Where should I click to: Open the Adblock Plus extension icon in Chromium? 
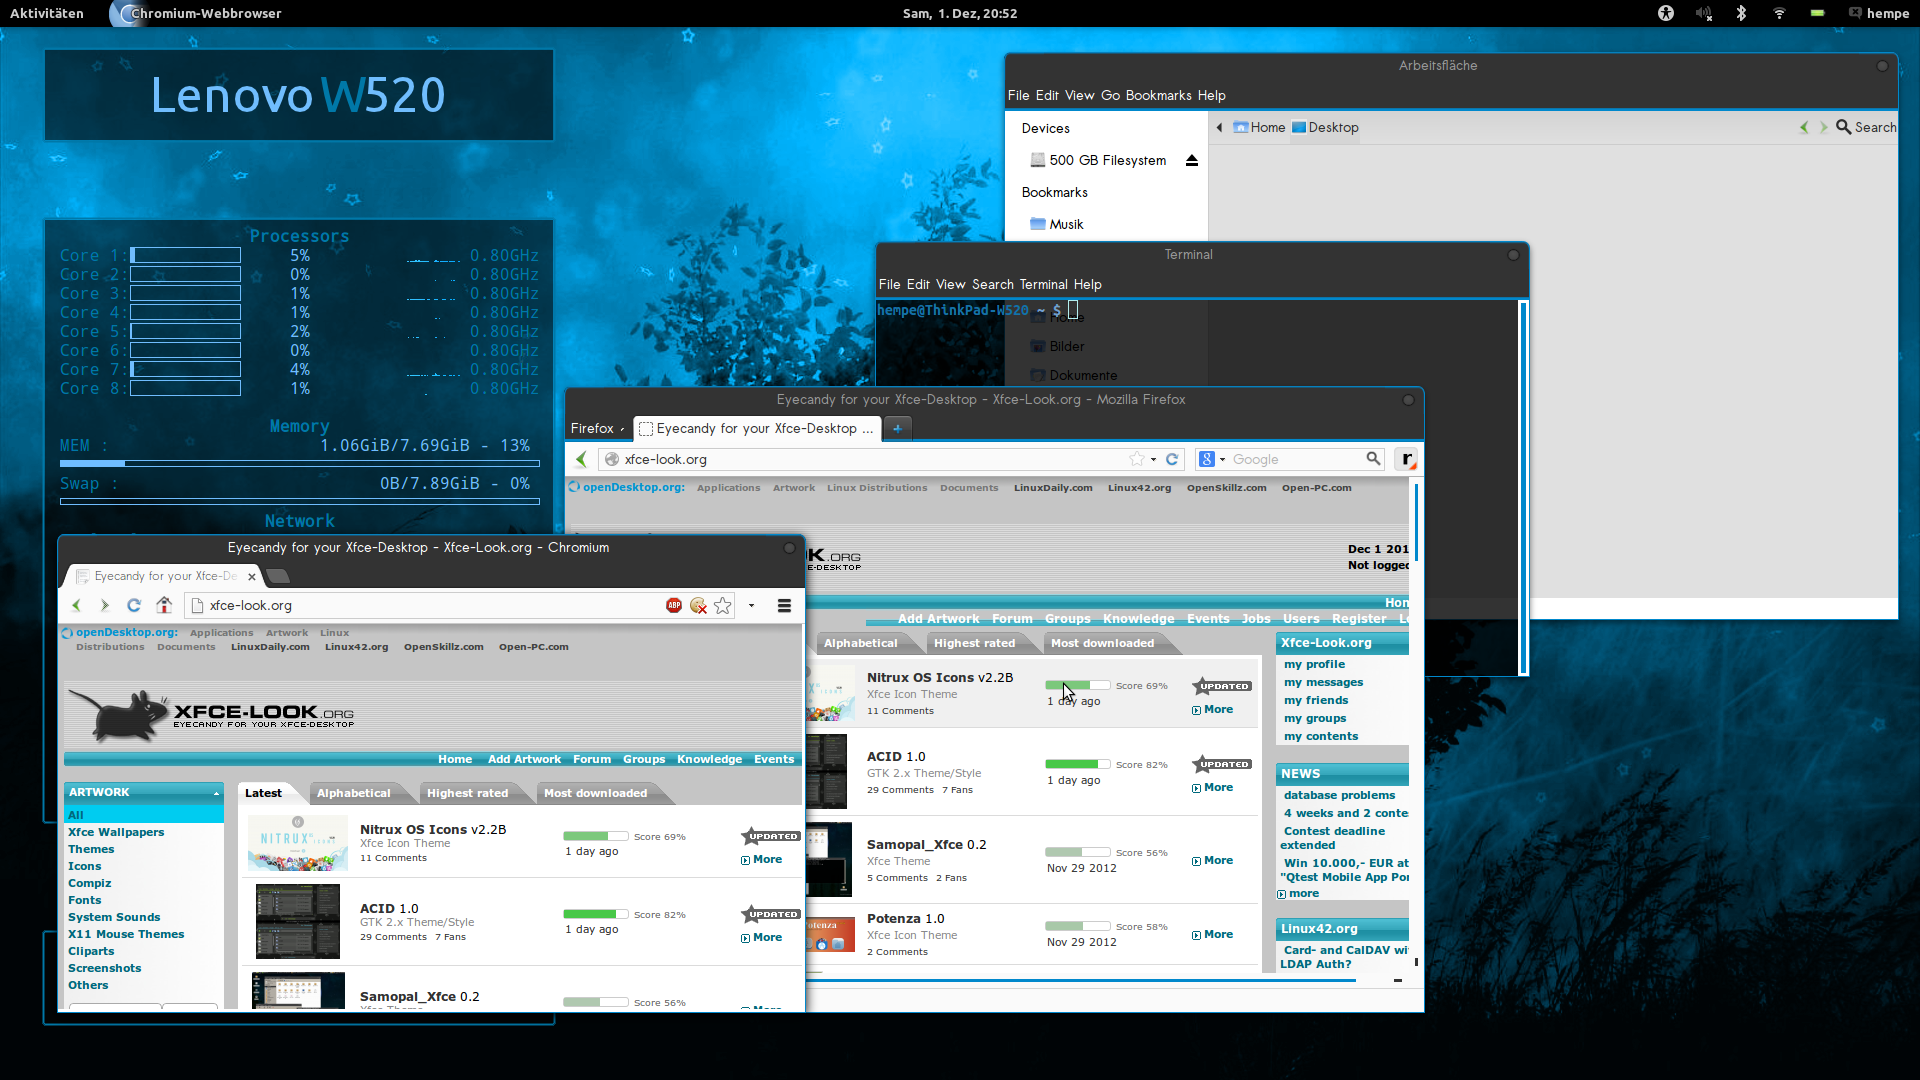[674, 605]
